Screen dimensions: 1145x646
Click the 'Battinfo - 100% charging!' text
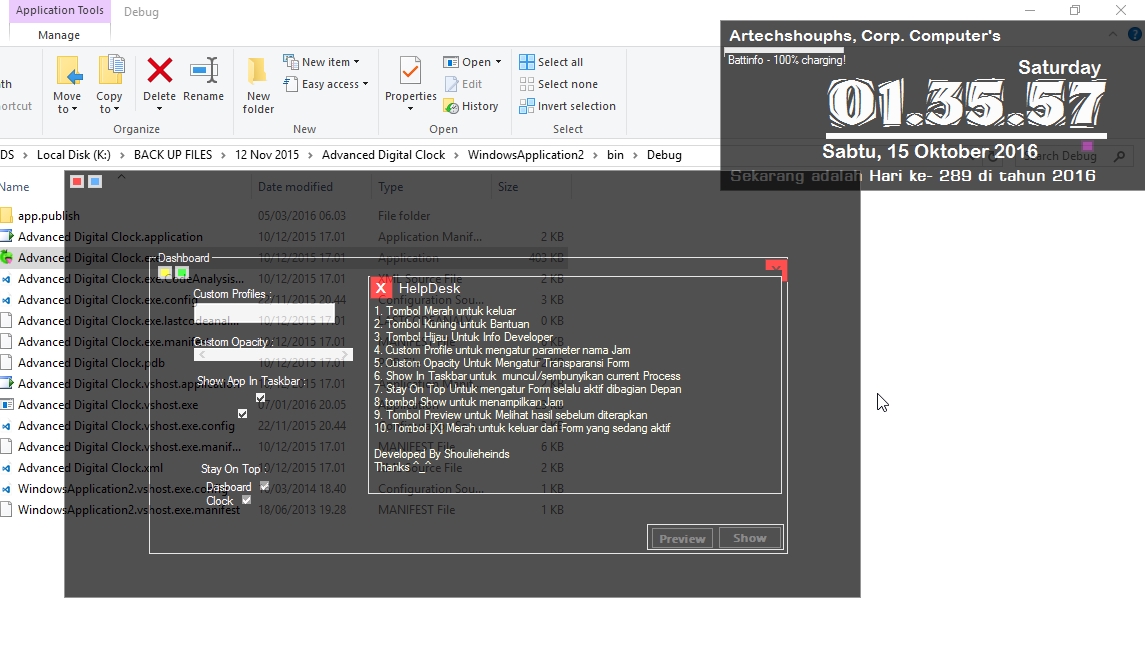click(x=786, y=60)
